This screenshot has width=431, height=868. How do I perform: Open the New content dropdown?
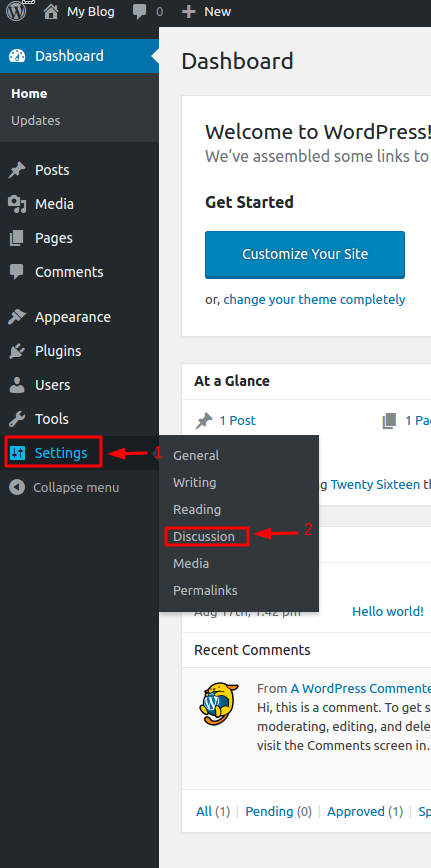pyautogui.click(x=206, y=12)
